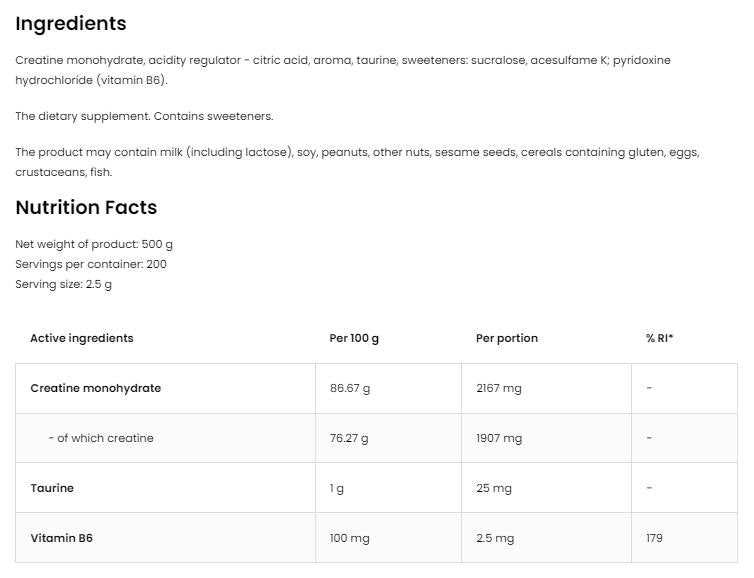The width and height of the screenshot is (754, 578).
Task: Click the 179 % RI value cell
Action: [x=655, y=538]
